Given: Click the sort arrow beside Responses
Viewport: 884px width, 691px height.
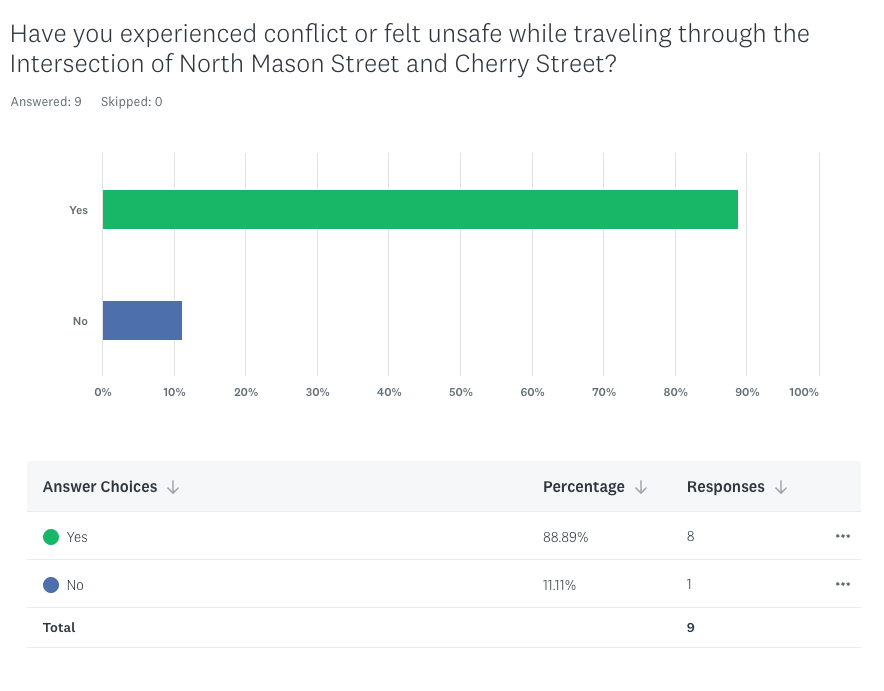Looking at the screenshot, I should tap(781, 487).
